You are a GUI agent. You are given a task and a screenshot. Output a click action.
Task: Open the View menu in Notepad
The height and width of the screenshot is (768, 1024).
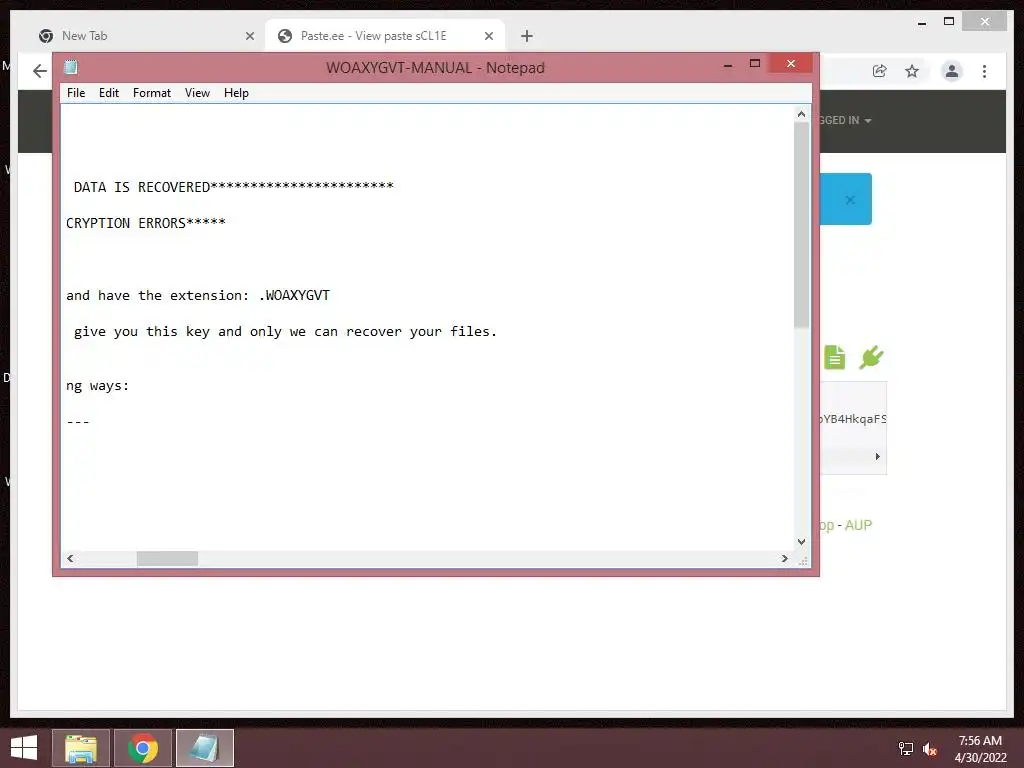pos(197,93)
